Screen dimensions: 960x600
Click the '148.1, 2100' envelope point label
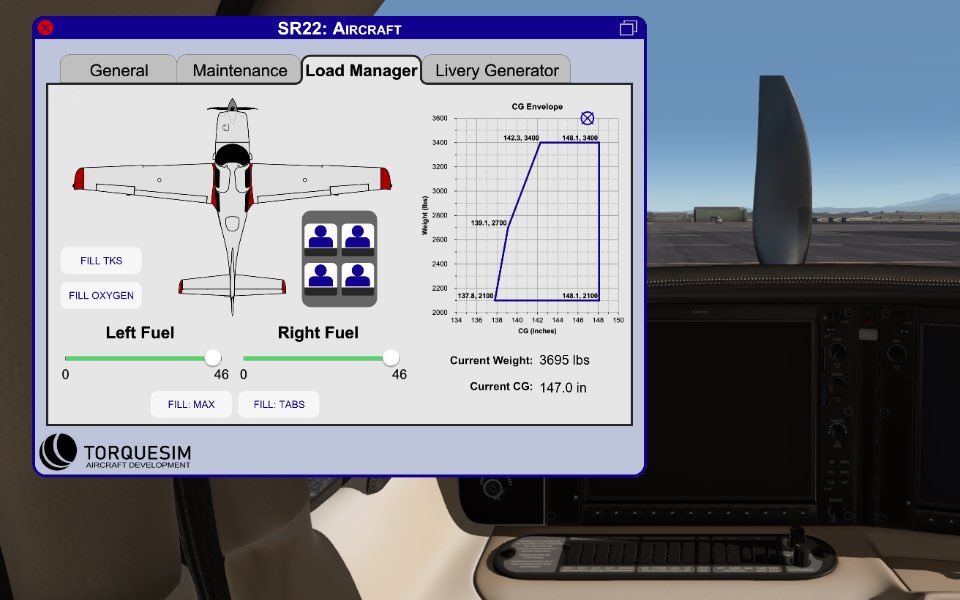click(580, 296)
